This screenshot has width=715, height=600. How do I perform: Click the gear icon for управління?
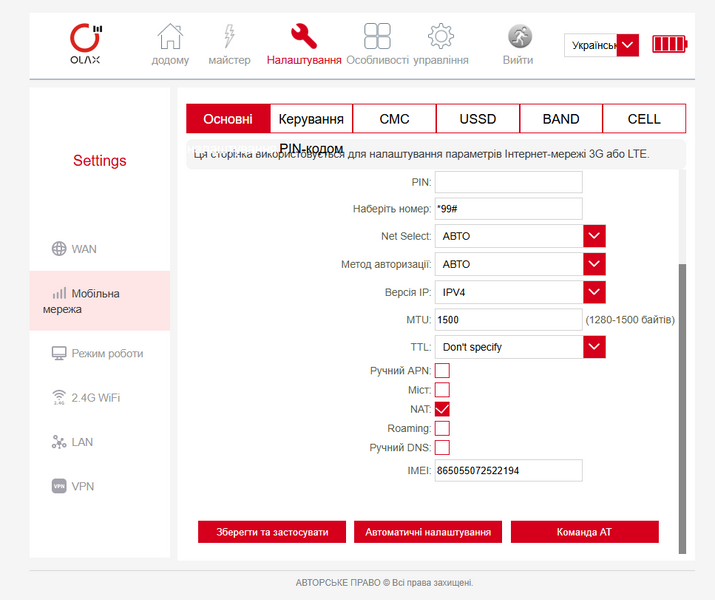[441, 36]
